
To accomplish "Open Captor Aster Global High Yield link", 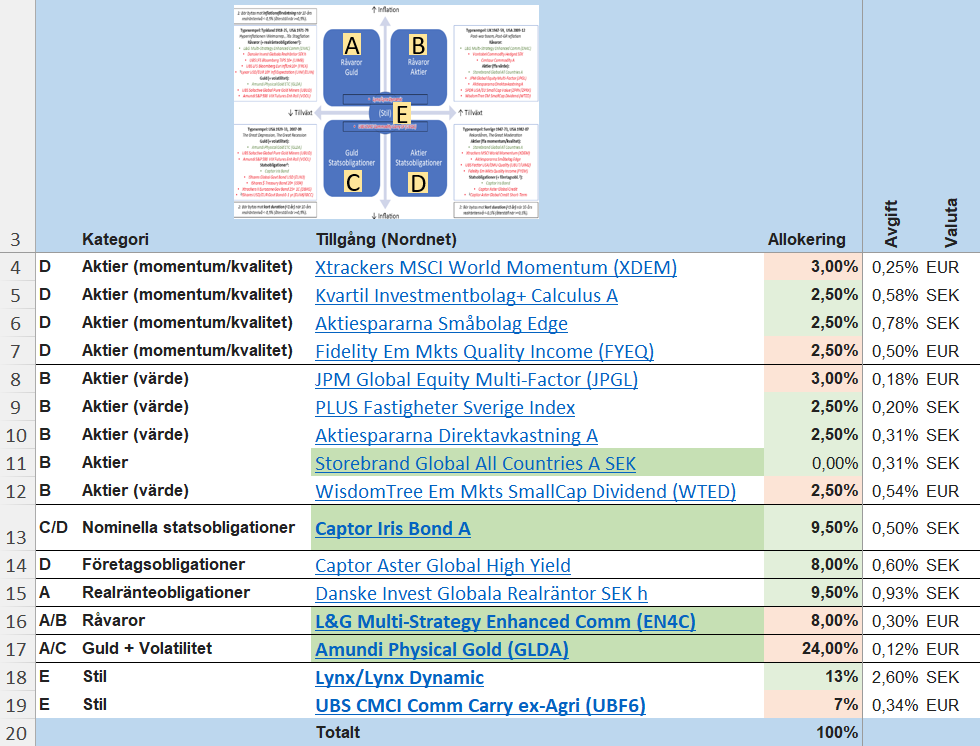I will [x=442, y=565].
